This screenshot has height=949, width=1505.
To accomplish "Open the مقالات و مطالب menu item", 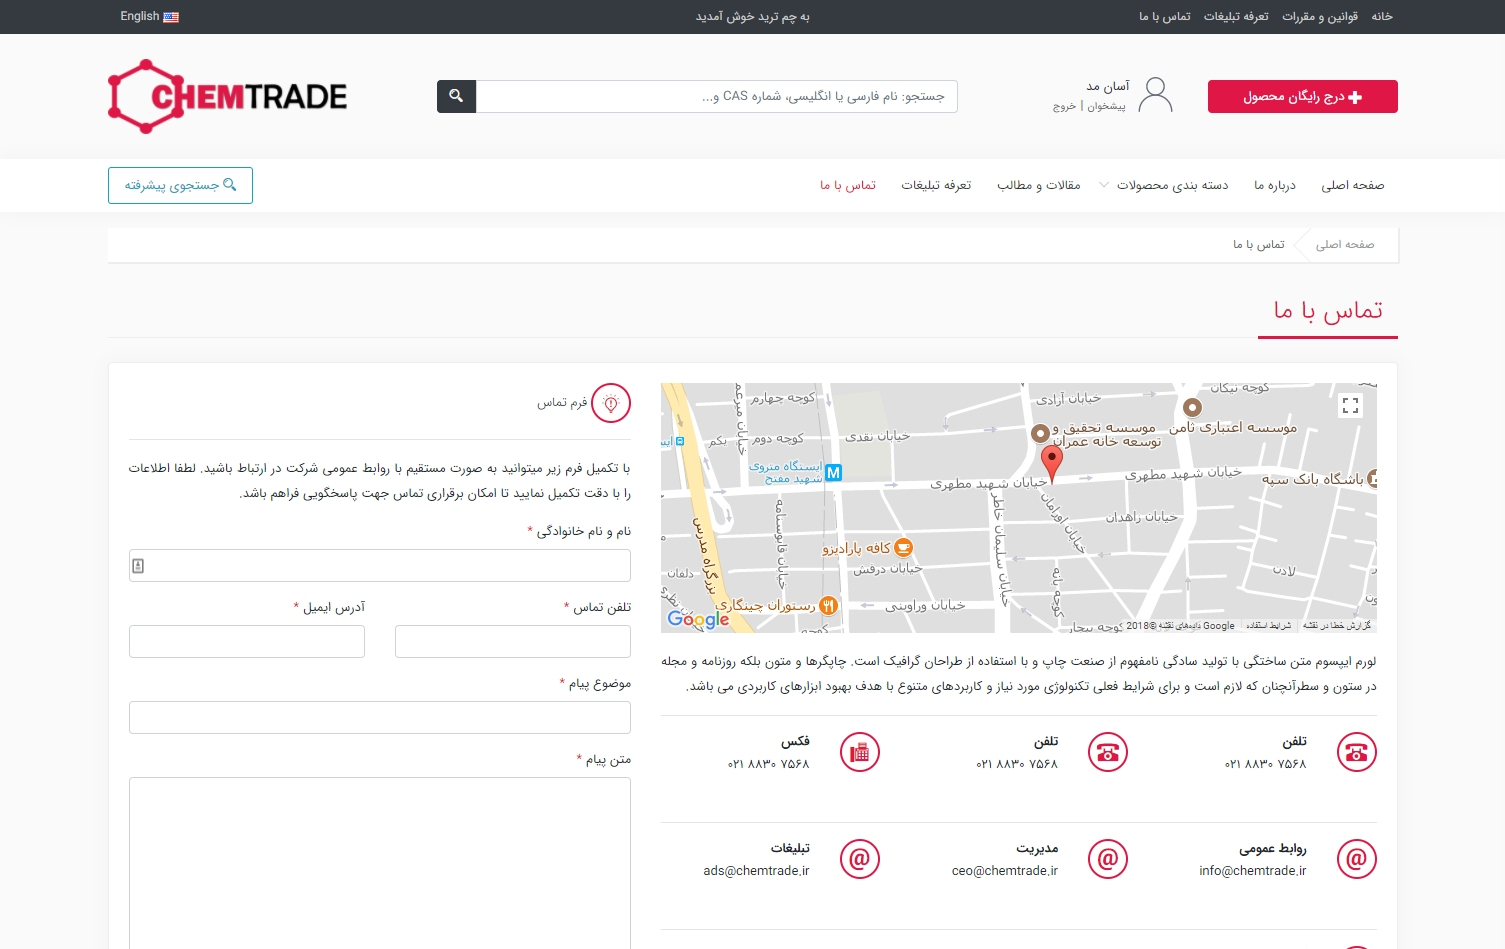I will click(1038, 185).
